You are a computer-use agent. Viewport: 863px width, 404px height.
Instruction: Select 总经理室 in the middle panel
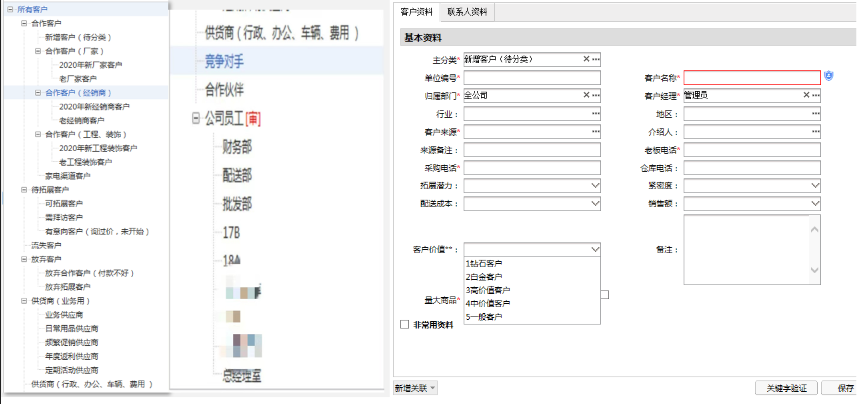(x=242, y=376)
